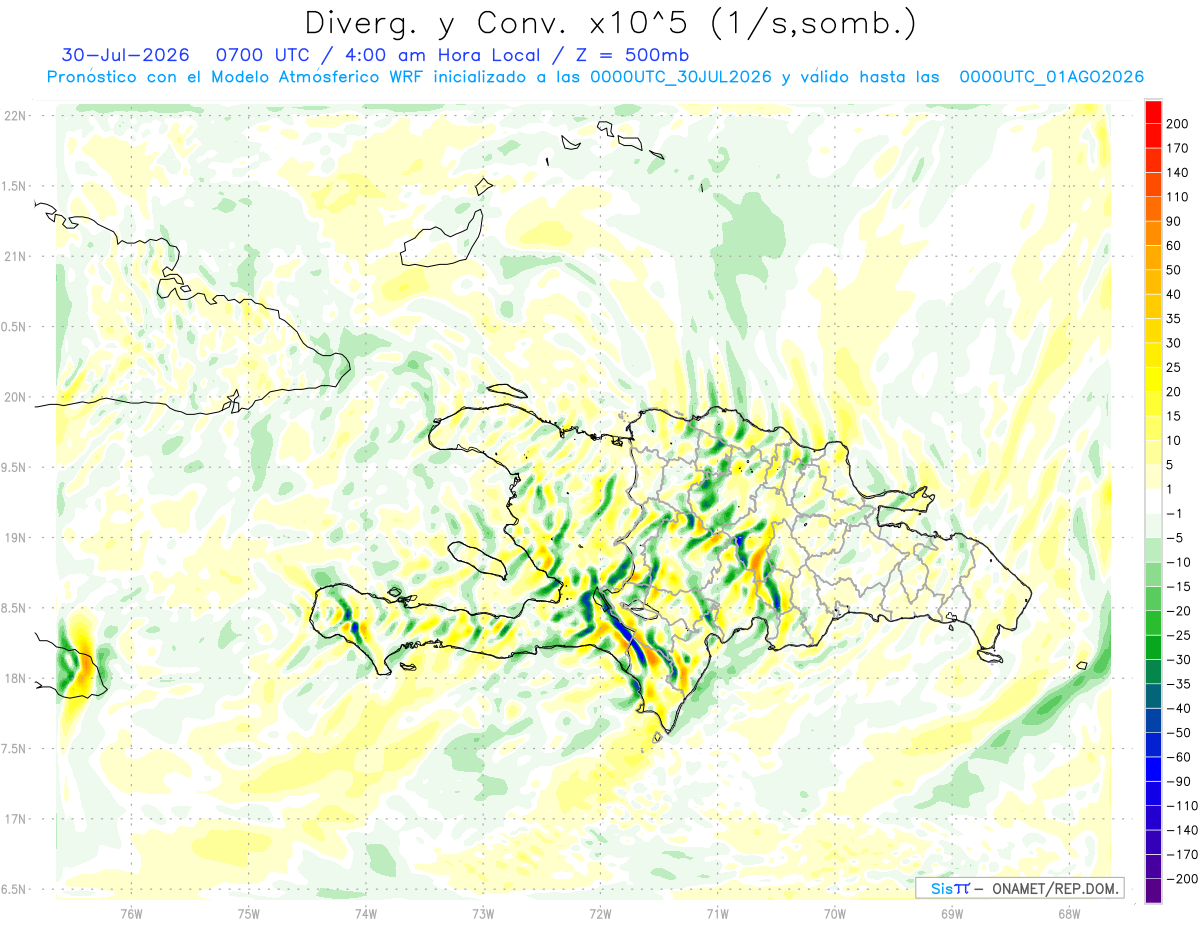The height and width of the screenshot is (927, 1200).
Task: Click '0000UTC_01AGO2026' valid-until text
Action: click(x=1051, y=77)
